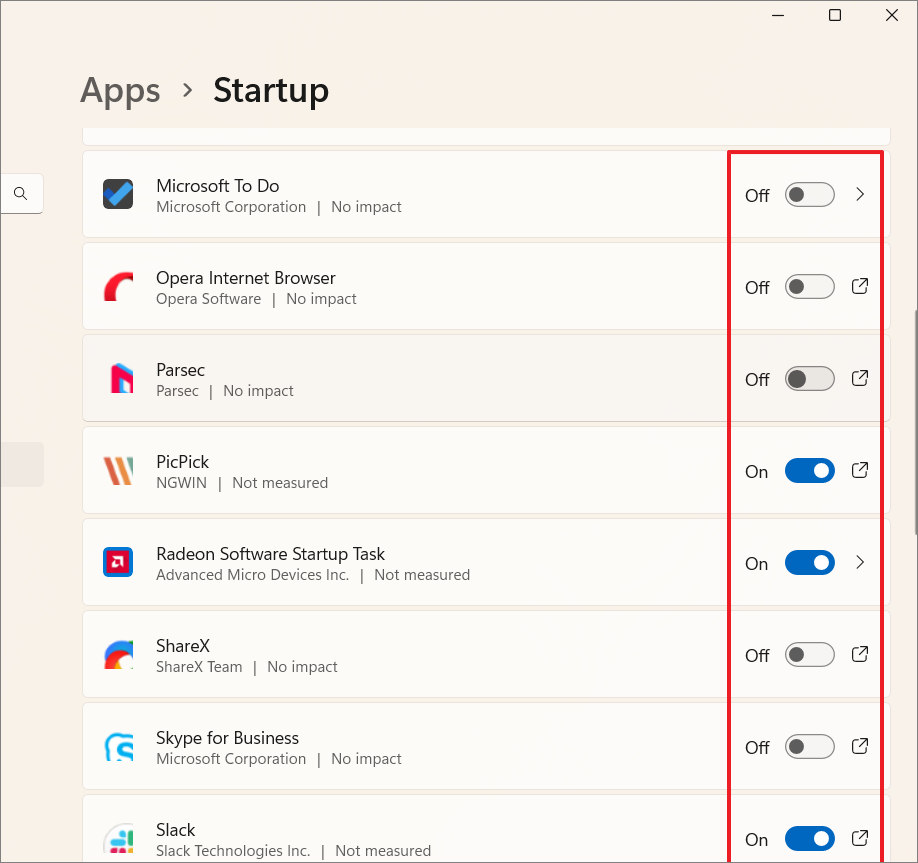Expand Microsoft To Do details chevron

(859, 194)
